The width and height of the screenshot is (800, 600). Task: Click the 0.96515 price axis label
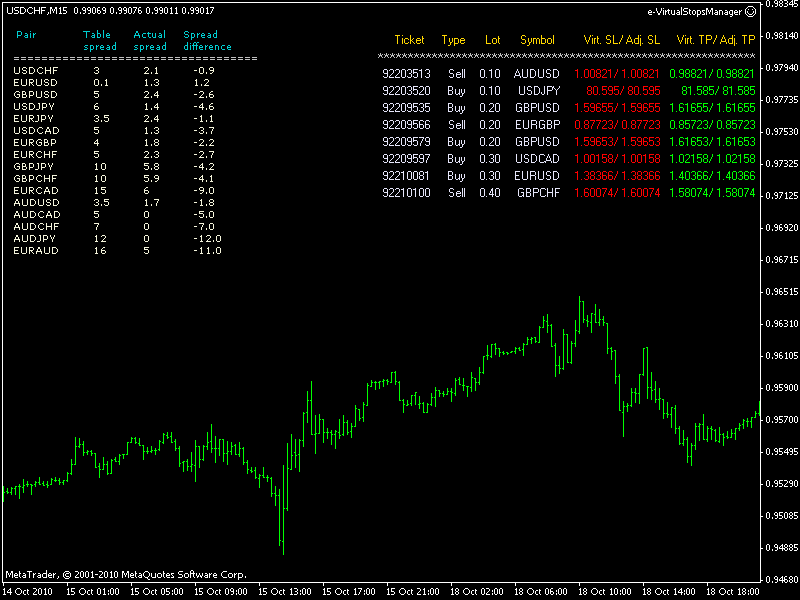pyautogui.click(x=782, y=292)
